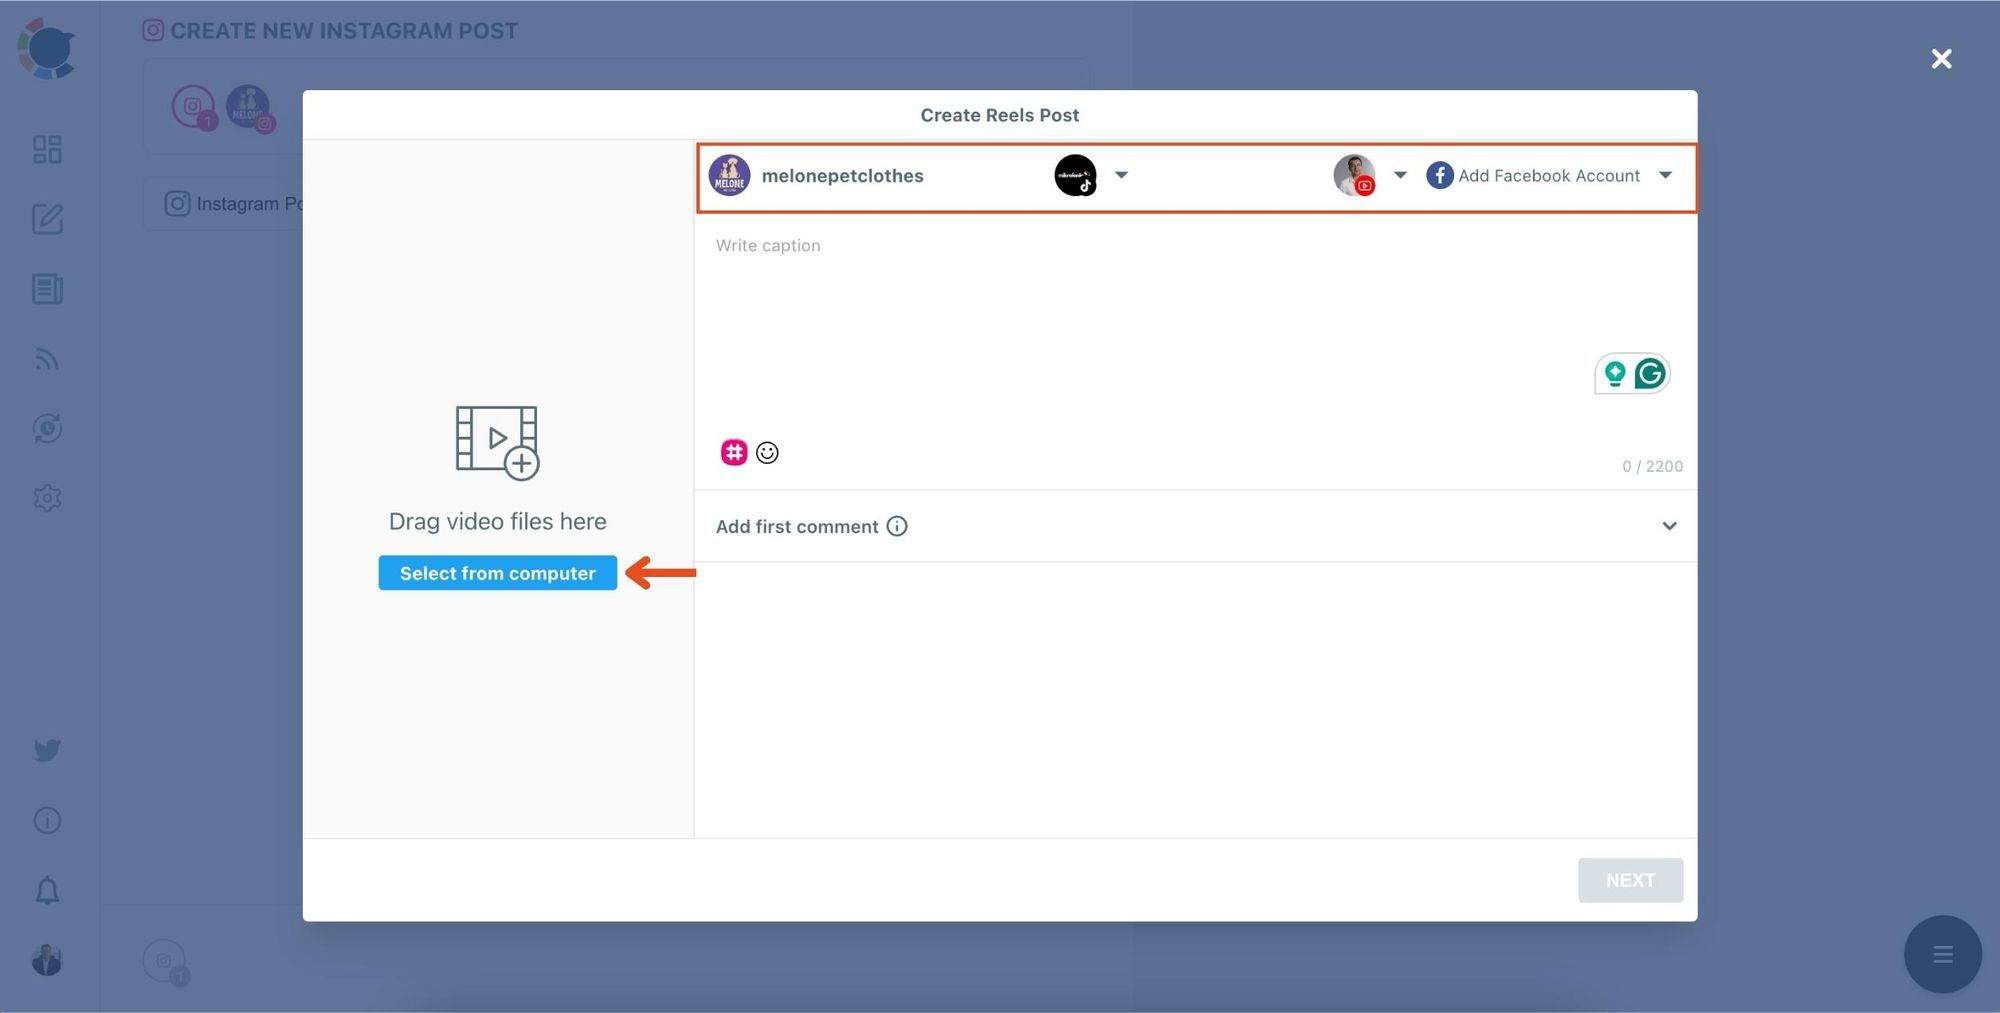Open sidebar Settings gear

47,497
